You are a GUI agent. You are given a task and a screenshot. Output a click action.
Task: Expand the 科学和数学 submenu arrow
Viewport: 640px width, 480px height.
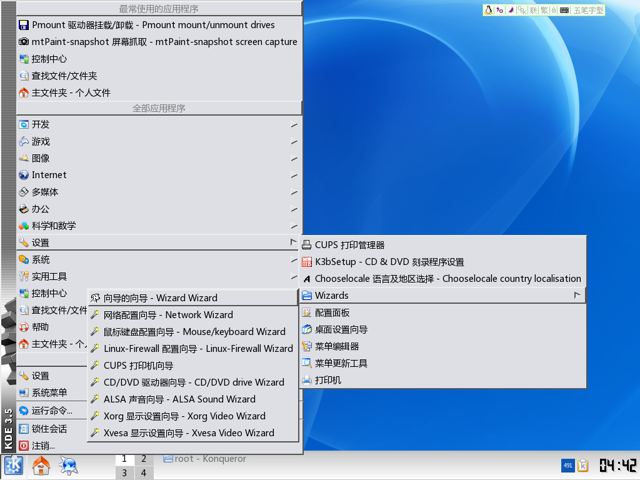click(294, 226)
